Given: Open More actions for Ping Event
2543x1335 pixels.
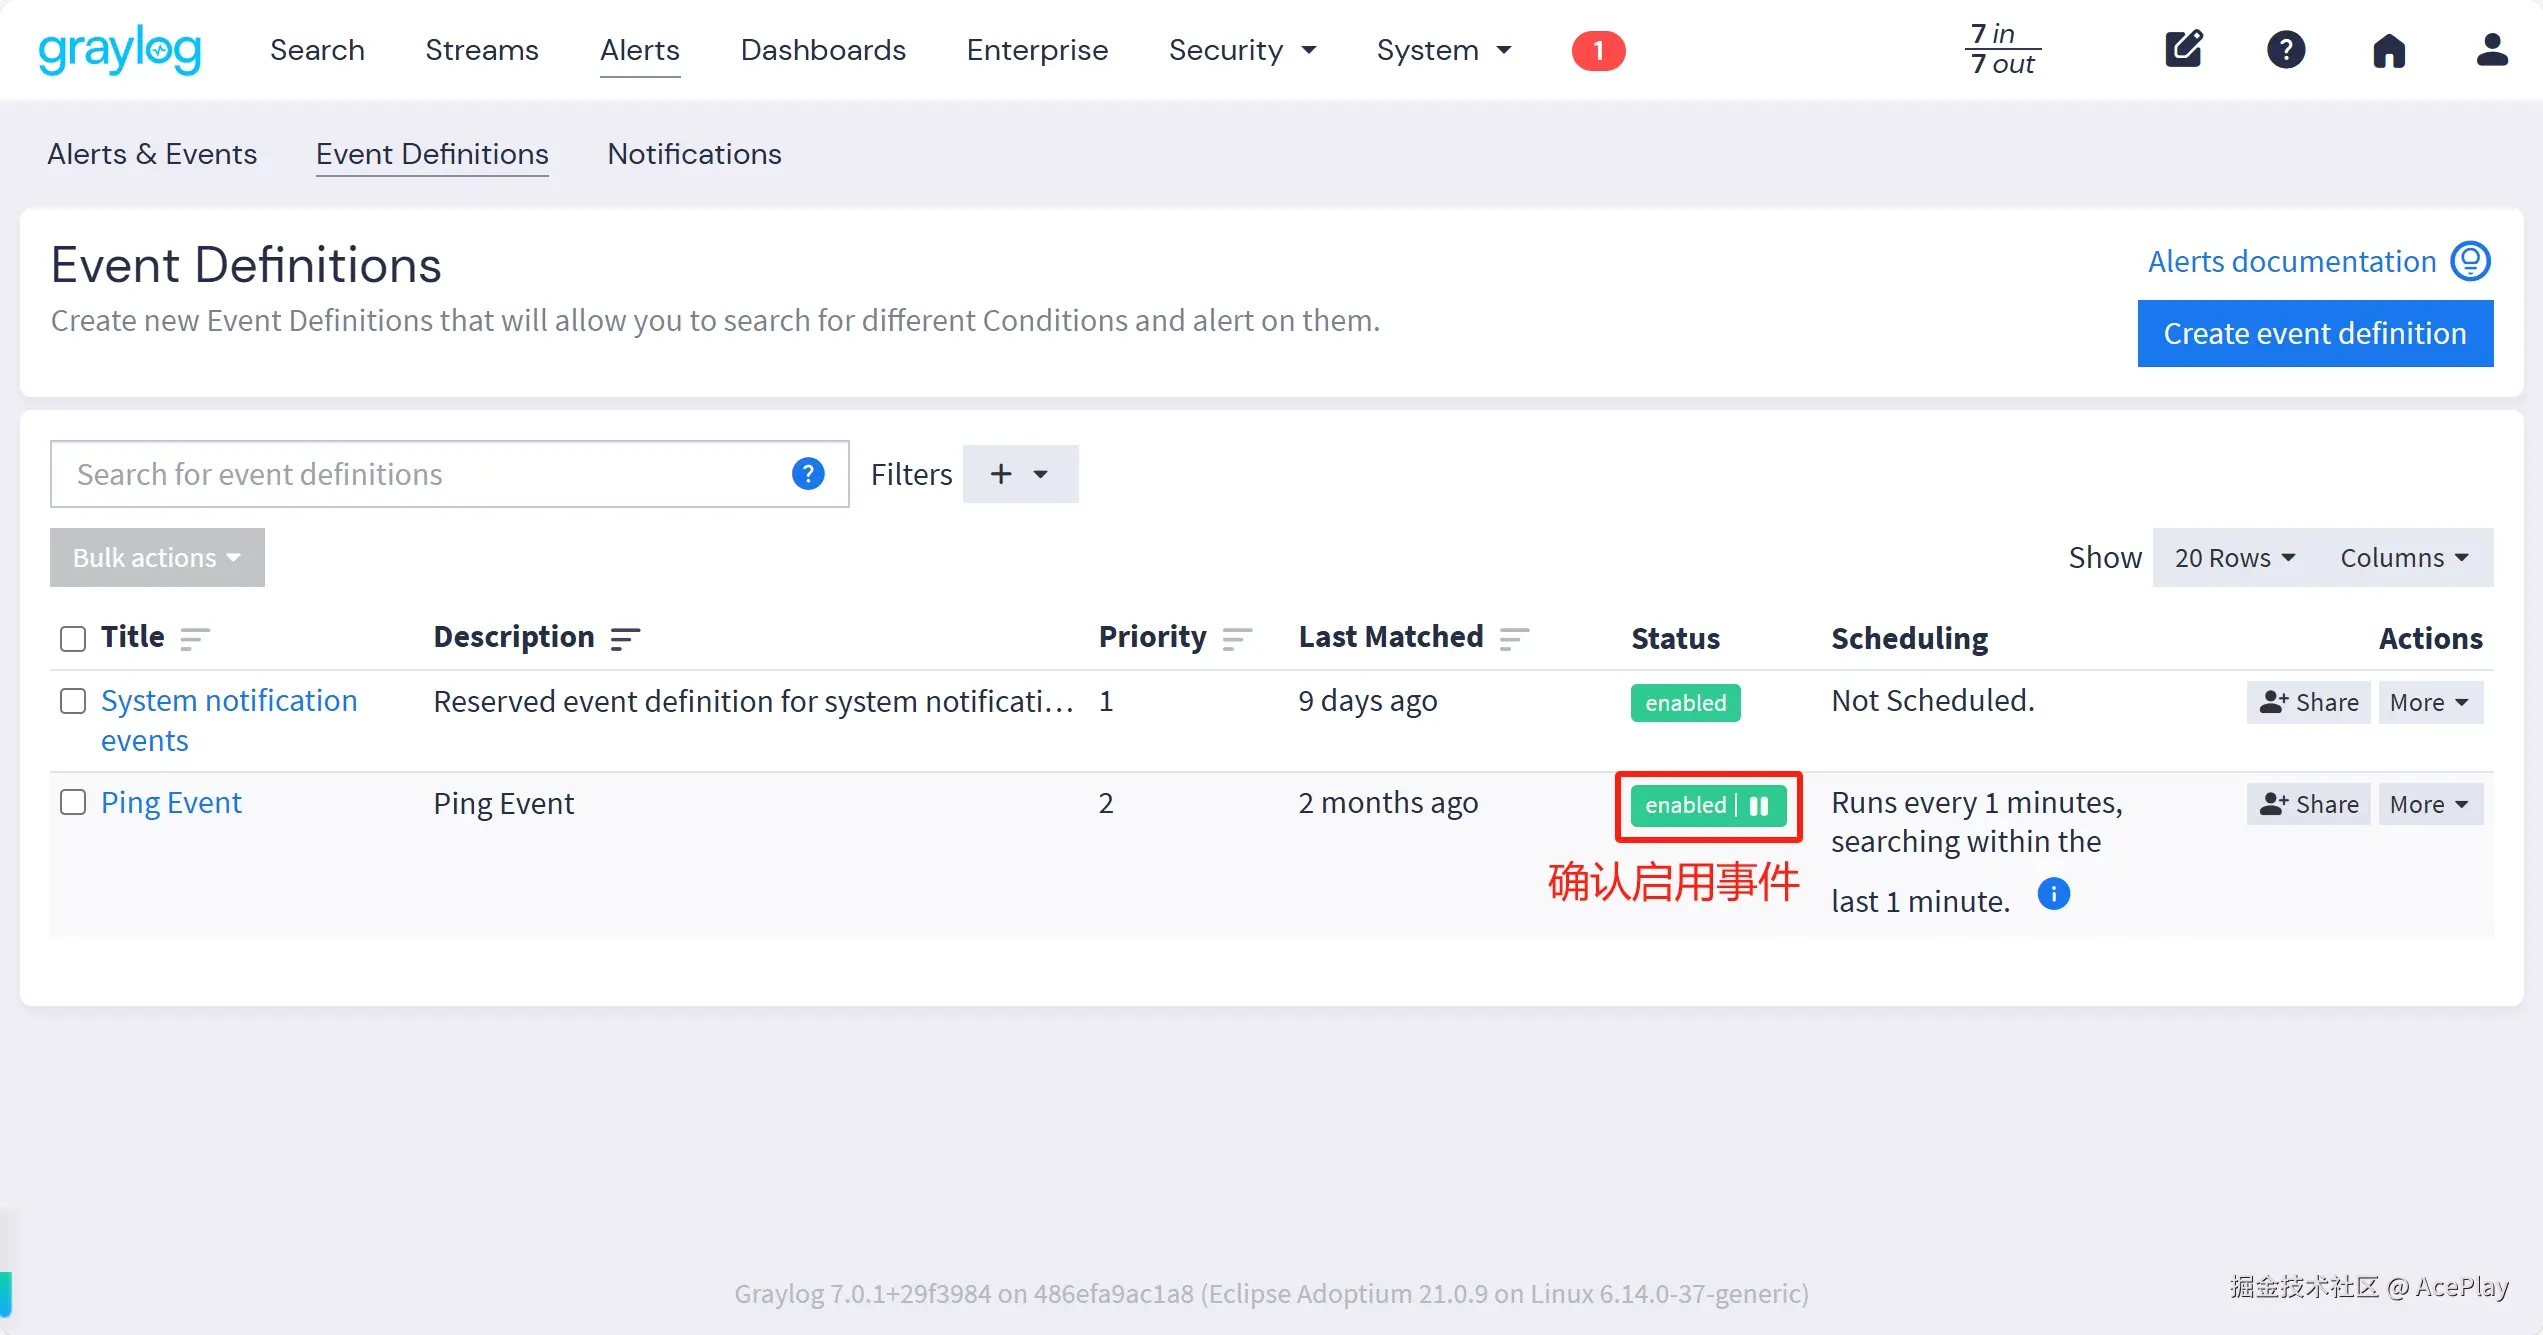Looking at the screenshot, I should click(x=2429, y=805).
